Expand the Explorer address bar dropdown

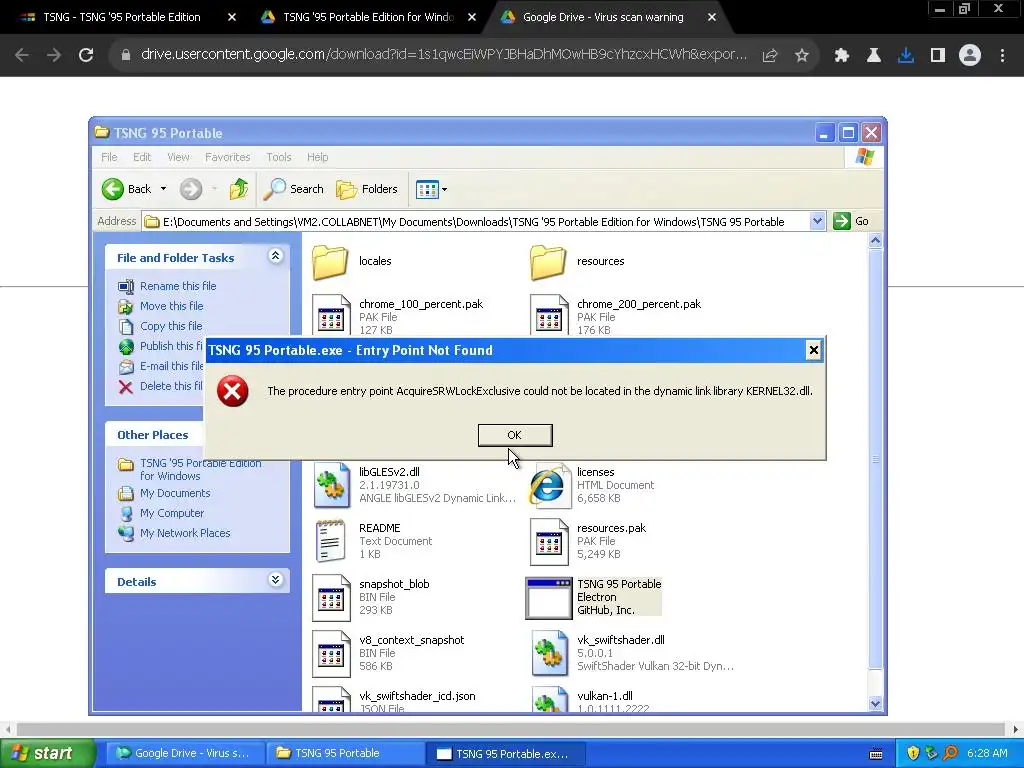pos(817,221)
